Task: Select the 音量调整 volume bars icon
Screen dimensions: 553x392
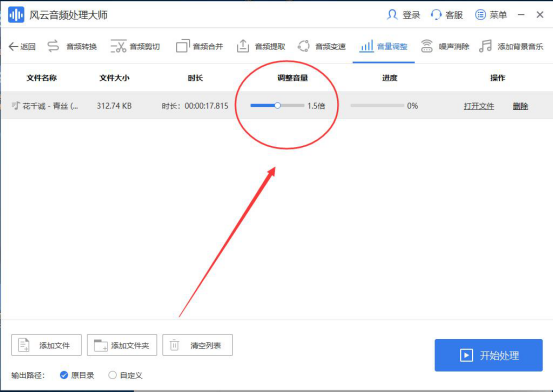Action: 366,46
